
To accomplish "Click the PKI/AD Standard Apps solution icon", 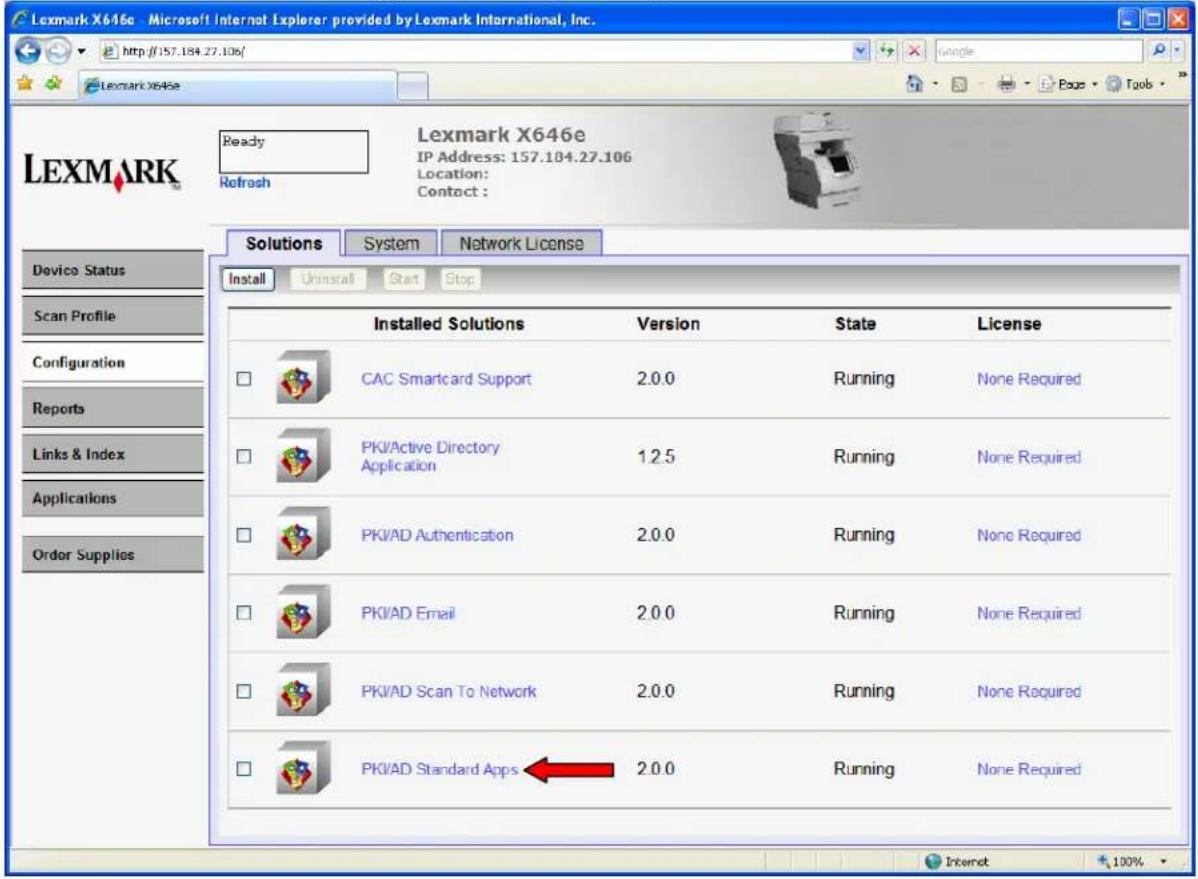I will (303, 768).
